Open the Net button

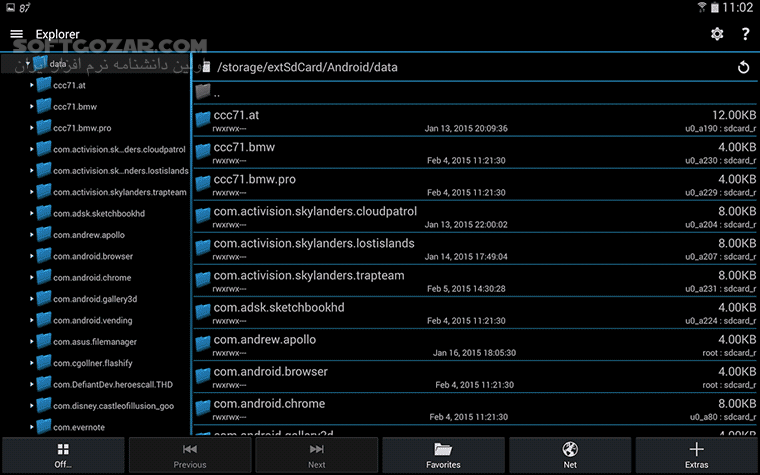click(x=570, y=455)
